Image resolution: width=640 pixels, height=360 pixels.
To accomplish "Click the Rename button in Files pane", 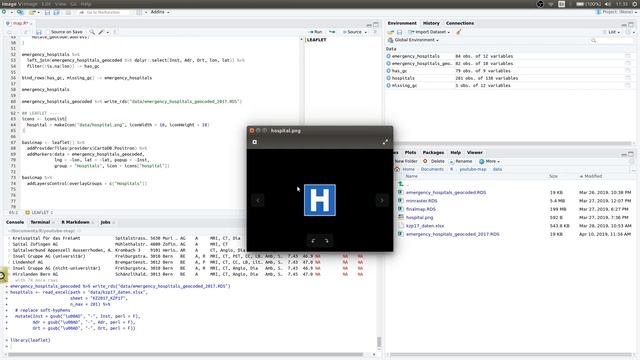I will (x=460, y=161).
